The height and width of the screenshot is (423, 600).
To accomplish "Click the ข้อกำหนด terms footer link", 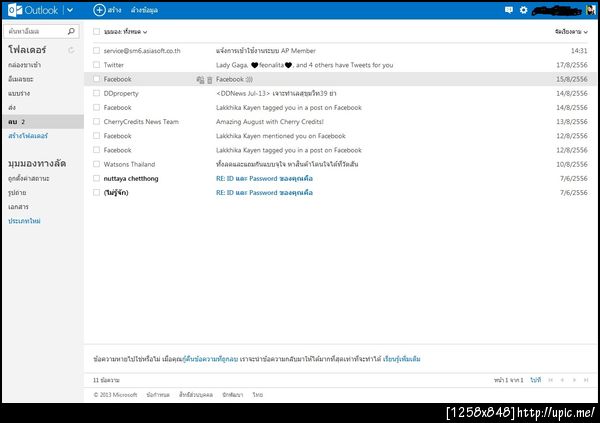I will pos(158,395).
